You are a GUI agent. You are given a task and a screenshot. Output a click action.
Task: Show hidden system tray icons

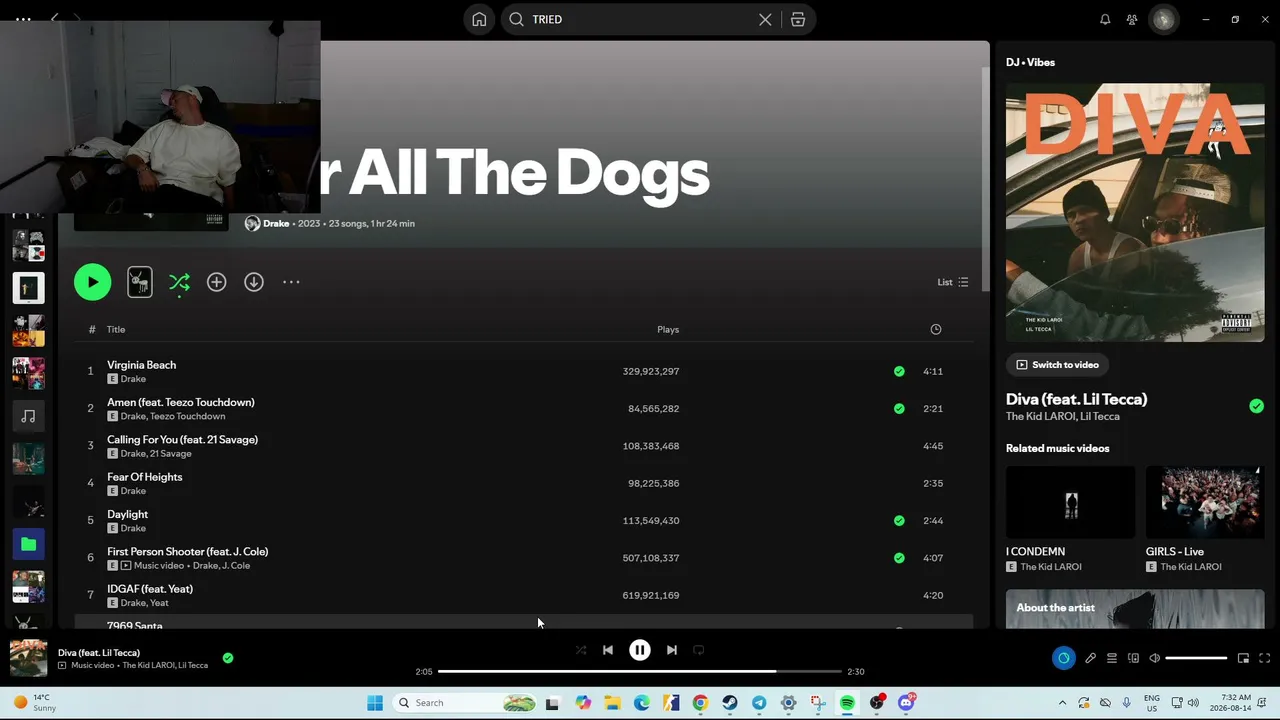[x=1062, y=703]
